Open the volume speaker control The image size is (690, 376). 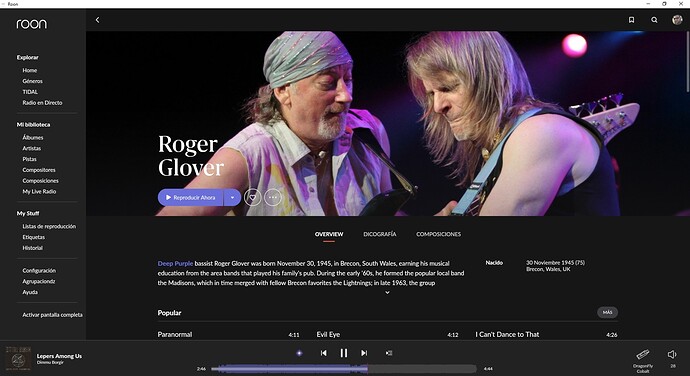672,354
